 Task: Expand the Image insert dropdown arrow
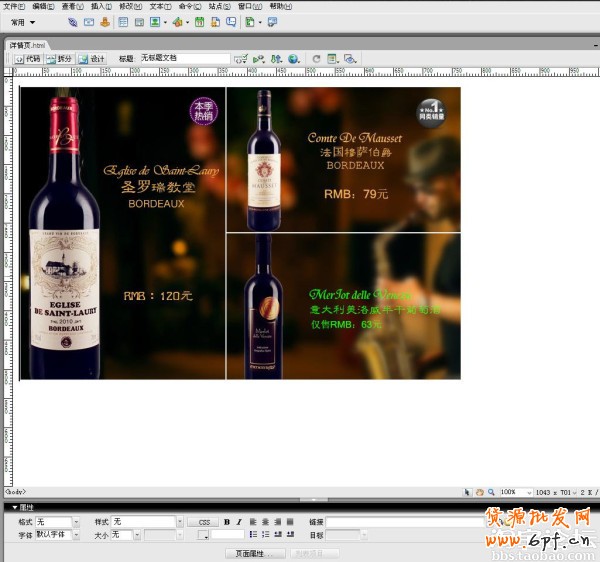(x=165, y=23)
